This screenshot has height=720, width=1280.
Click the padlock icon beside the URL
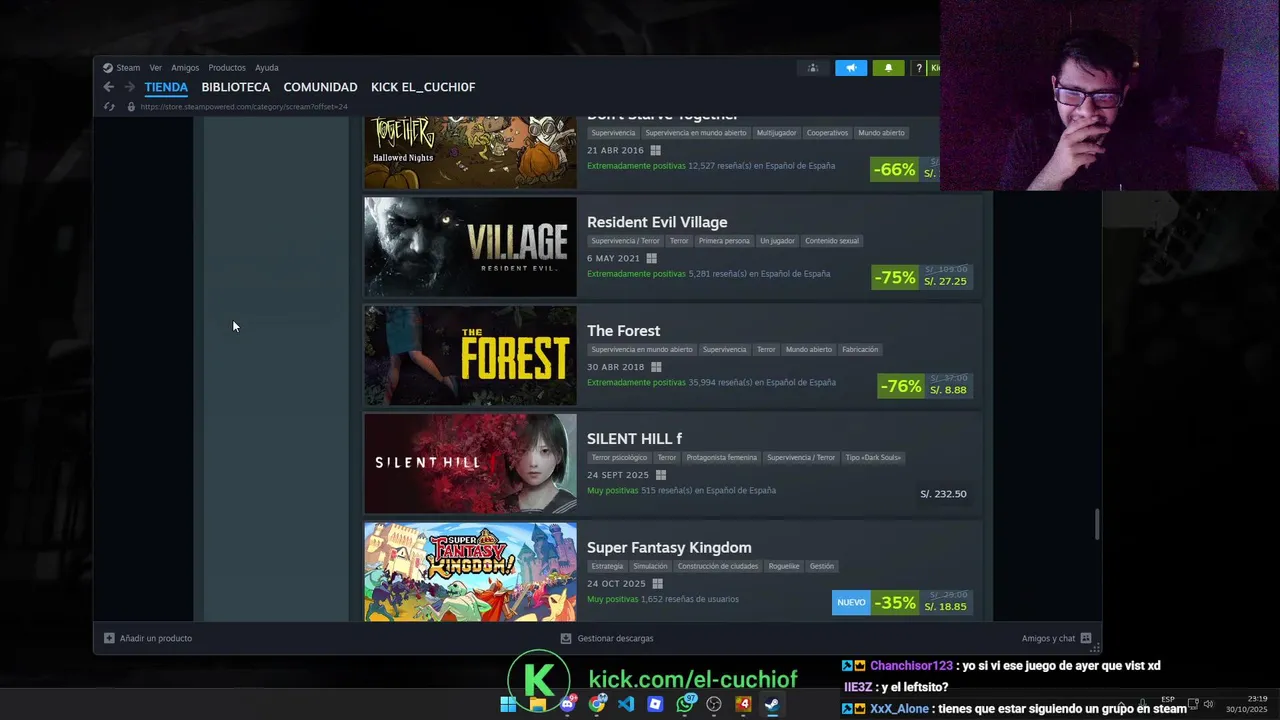[131, 106]
